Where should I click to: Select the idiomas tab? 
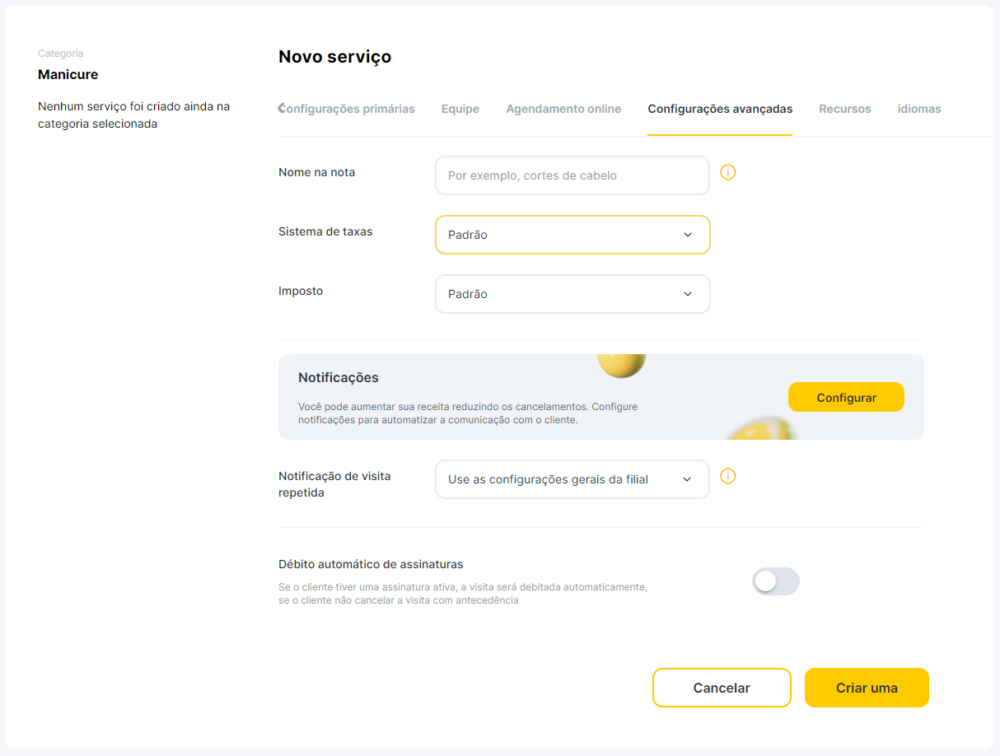(x=919, y=109)
